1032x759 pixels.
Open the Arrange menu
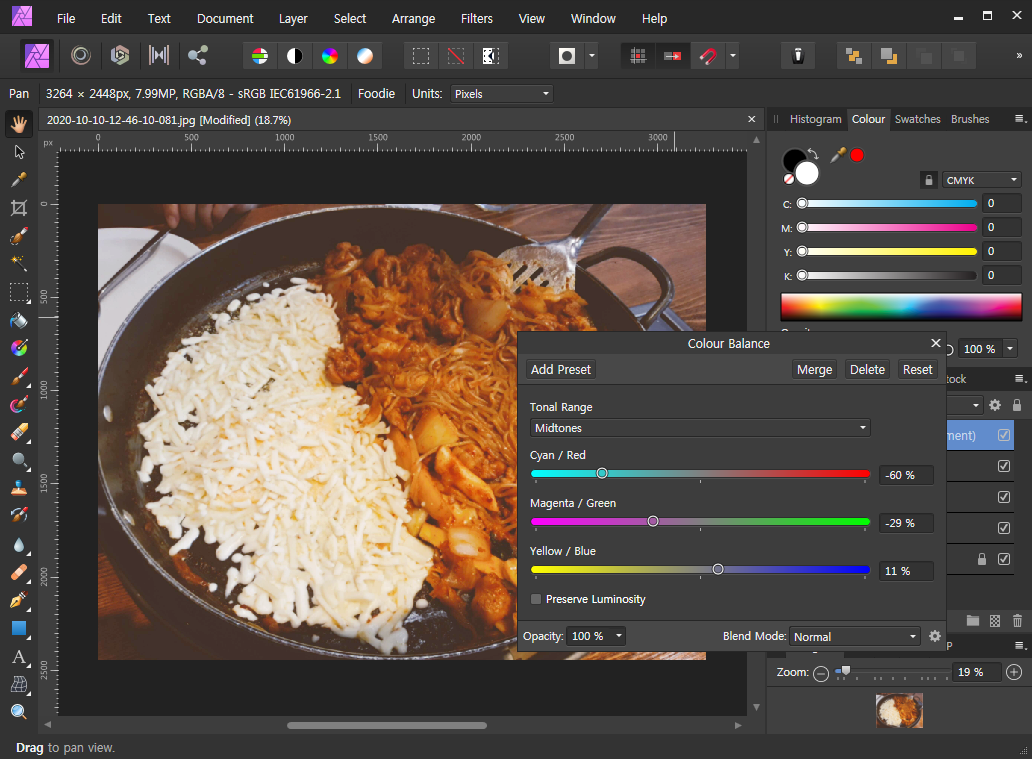[413, 18]
